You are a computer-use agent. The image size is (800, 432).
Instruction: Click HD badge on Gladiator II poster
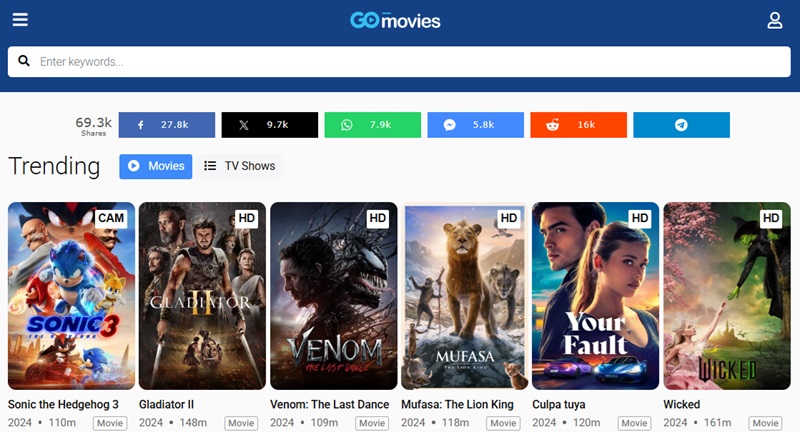coord(246,218)
